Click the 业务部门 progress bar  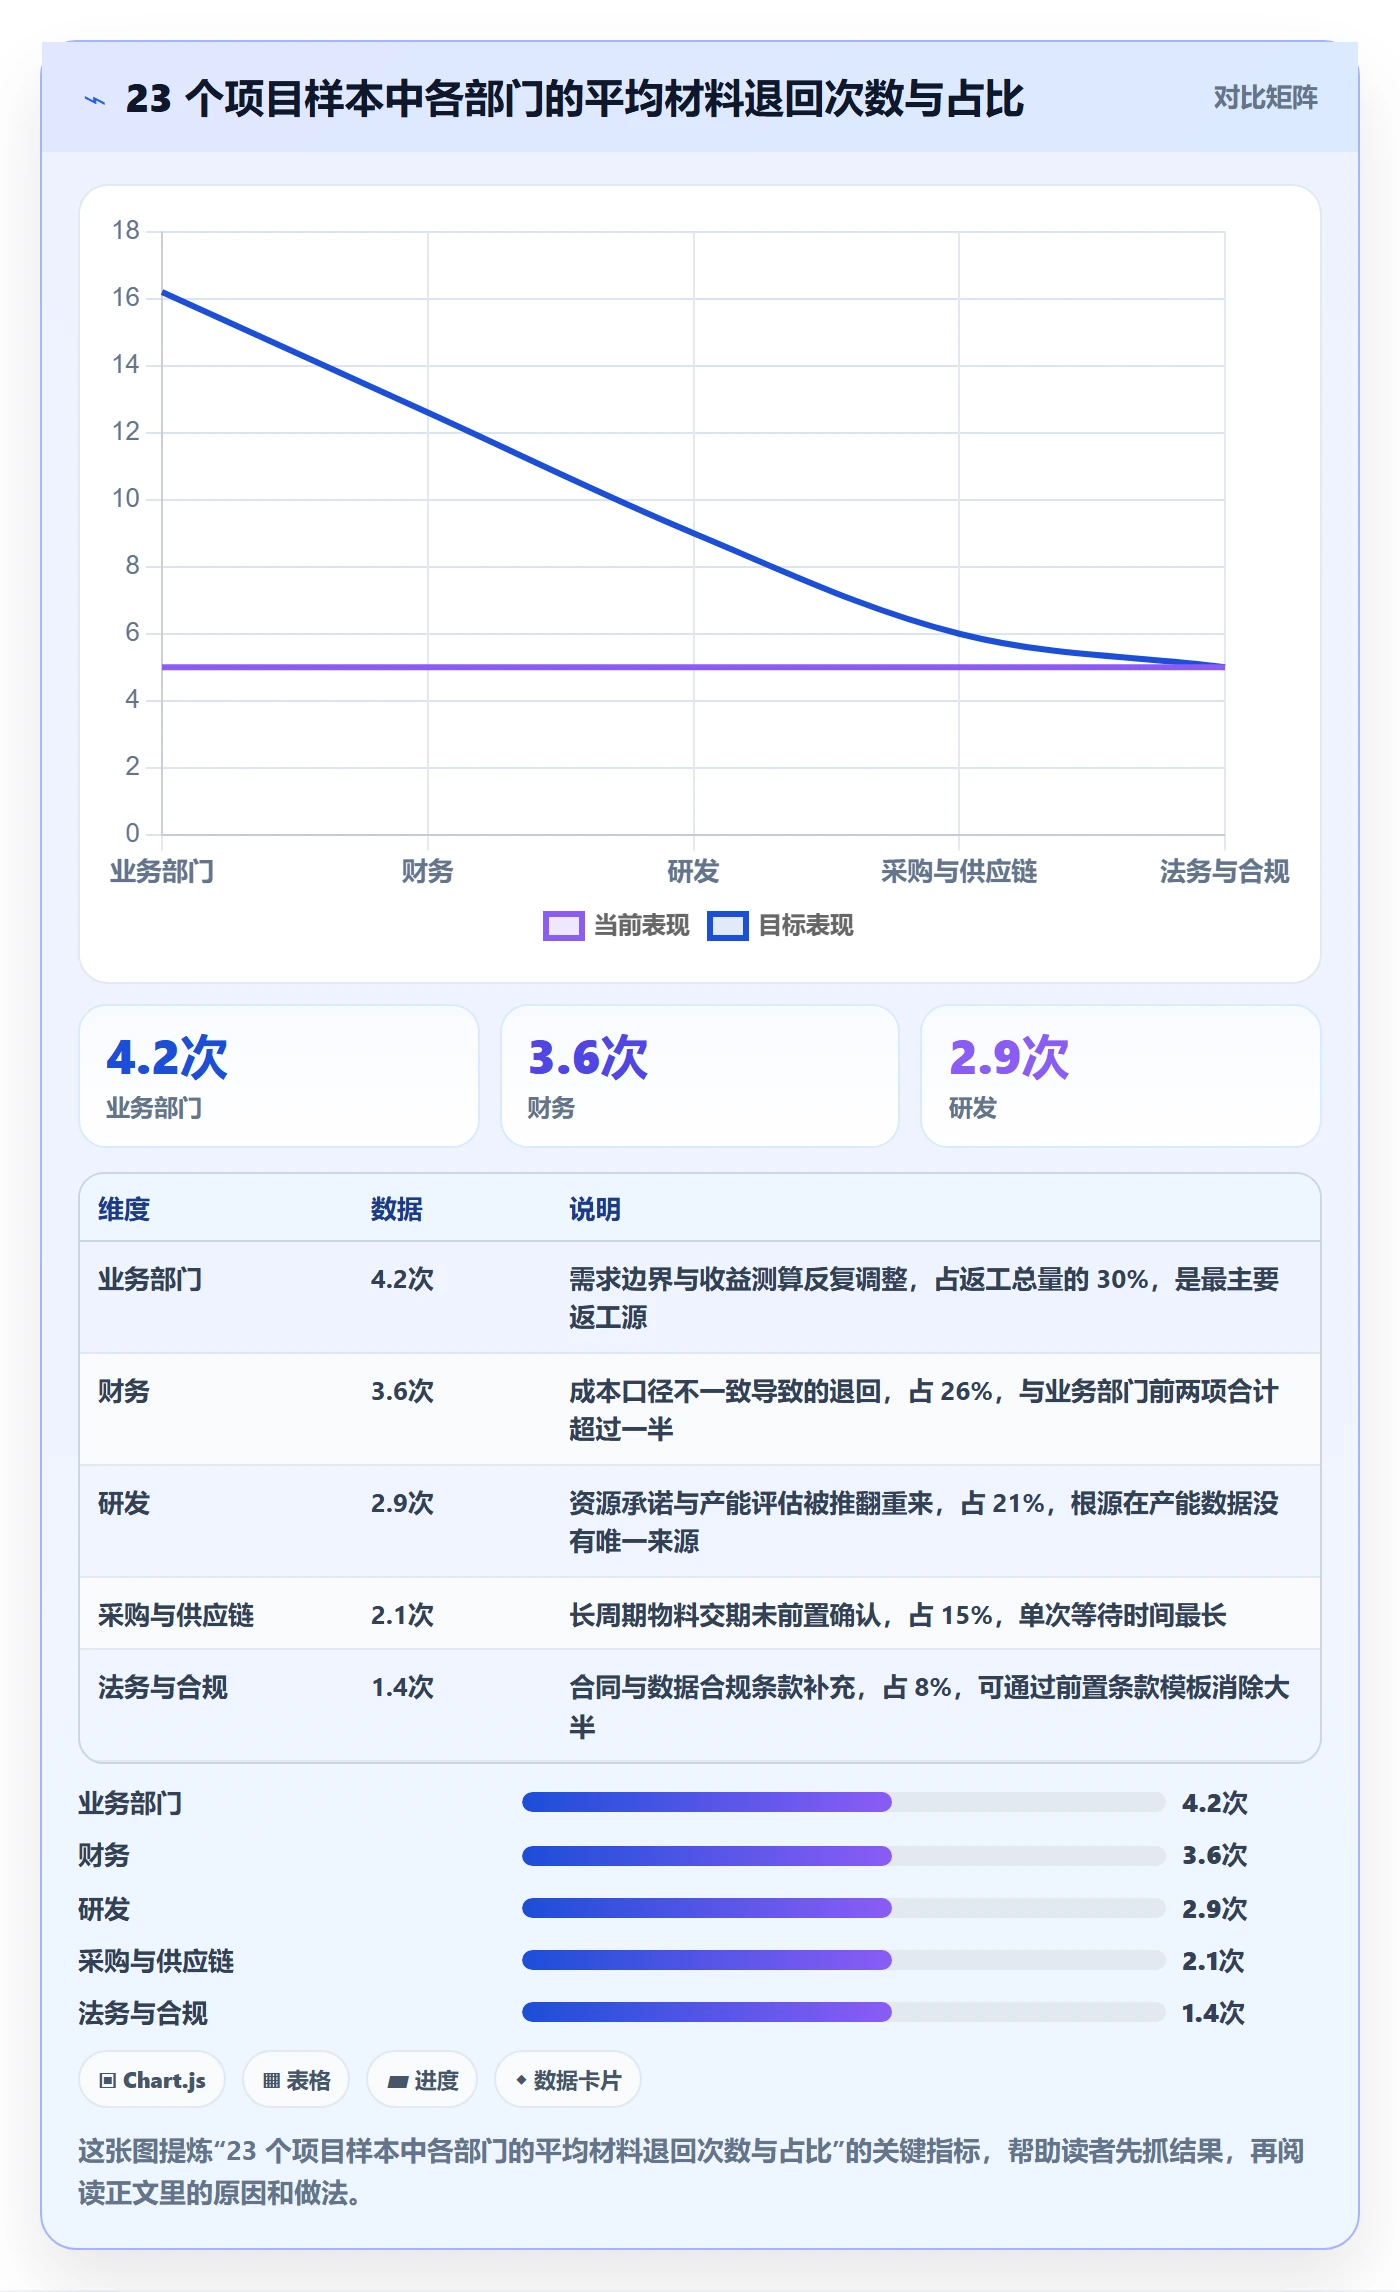843,1802
